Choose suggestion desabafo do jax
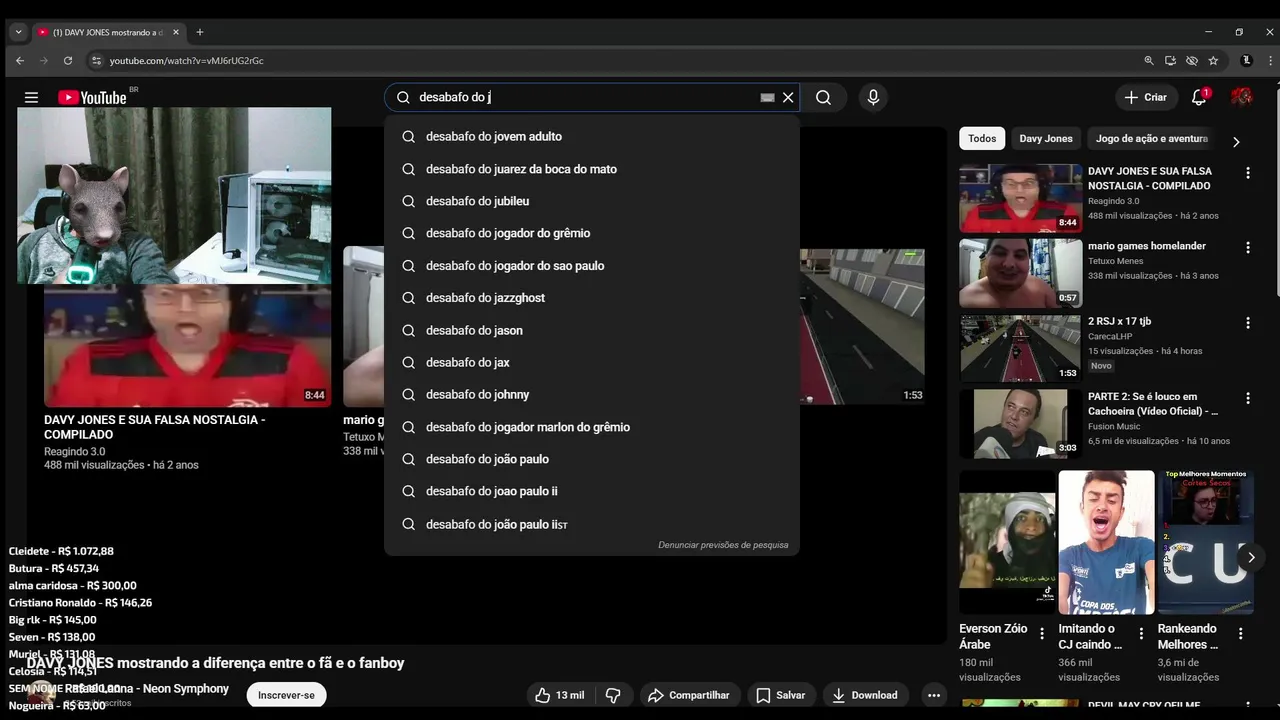Viewport: 1280px width, 720px height. (x=592, y=362)
